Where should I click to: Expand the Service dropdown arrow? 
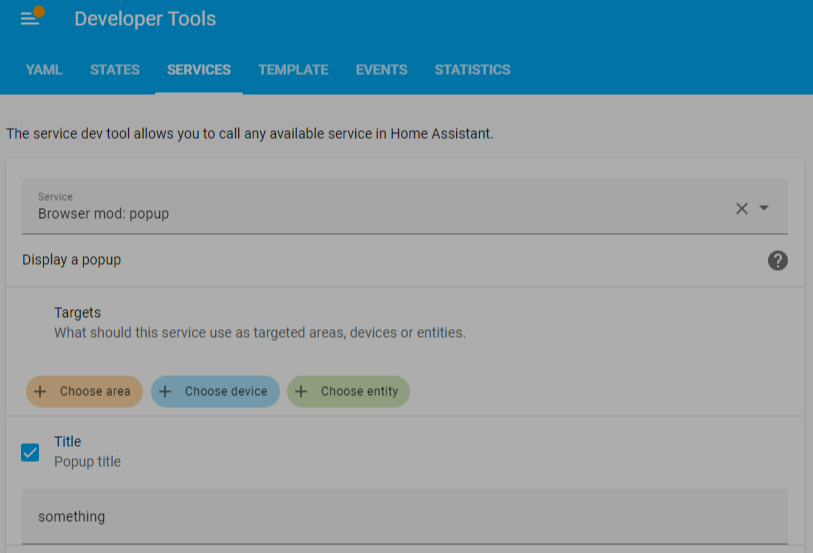(x=764, y=208)
